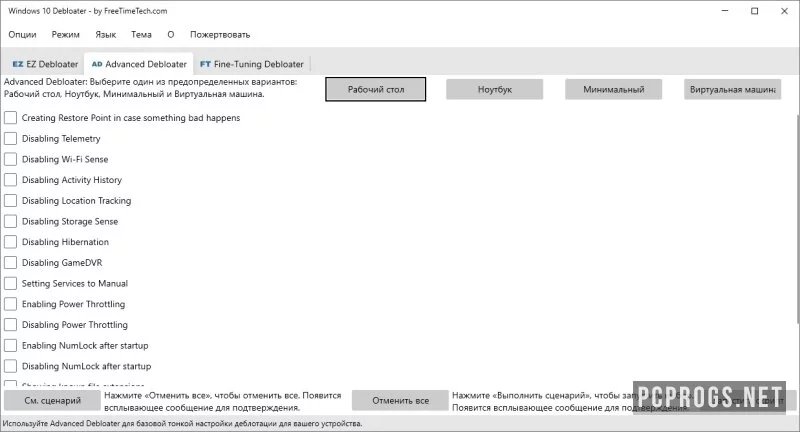Select the Ноутбук preset button

[494, 89]
